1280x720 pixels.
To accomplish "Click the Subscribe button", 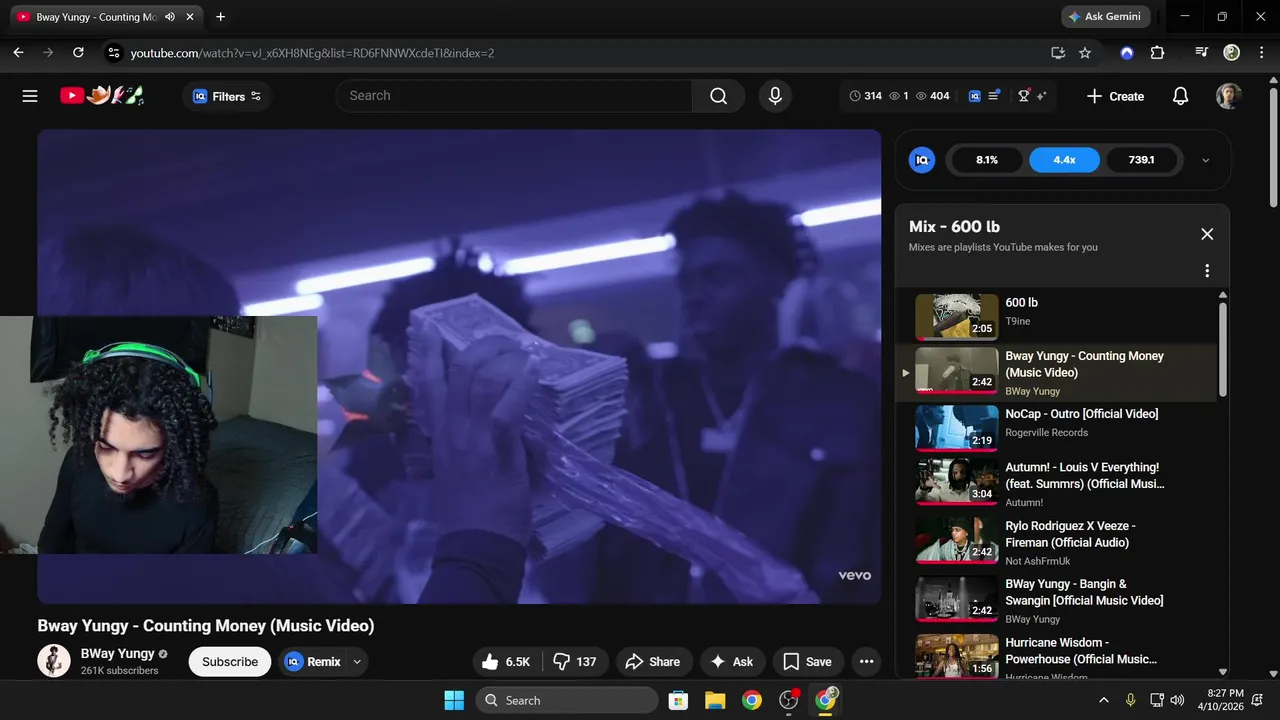I will (230, 661).
